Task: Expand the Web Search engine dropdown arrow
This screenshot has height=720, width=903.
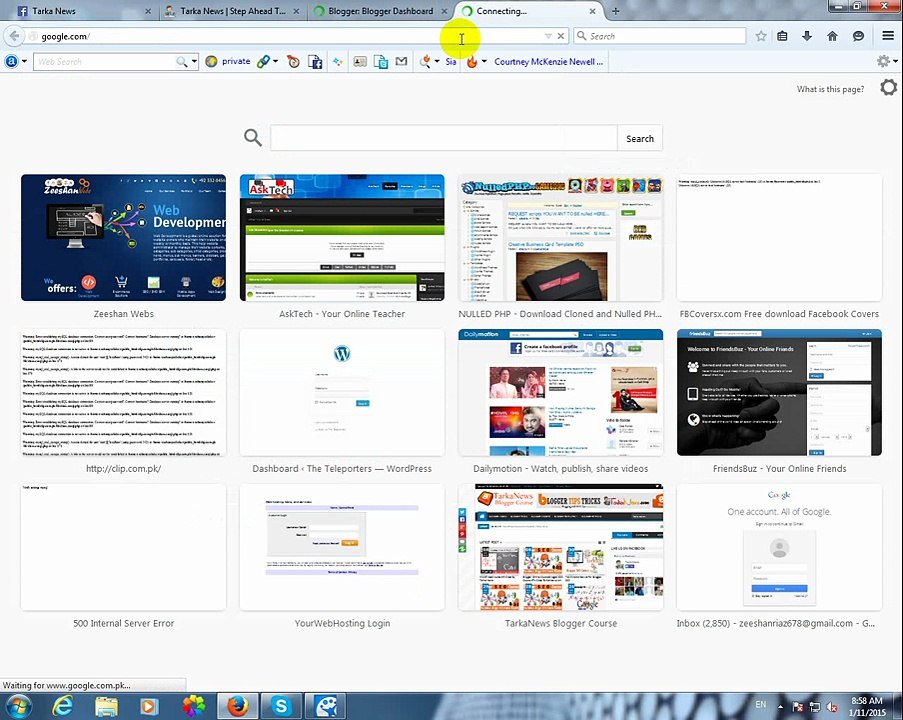Action: coord(195,62)
